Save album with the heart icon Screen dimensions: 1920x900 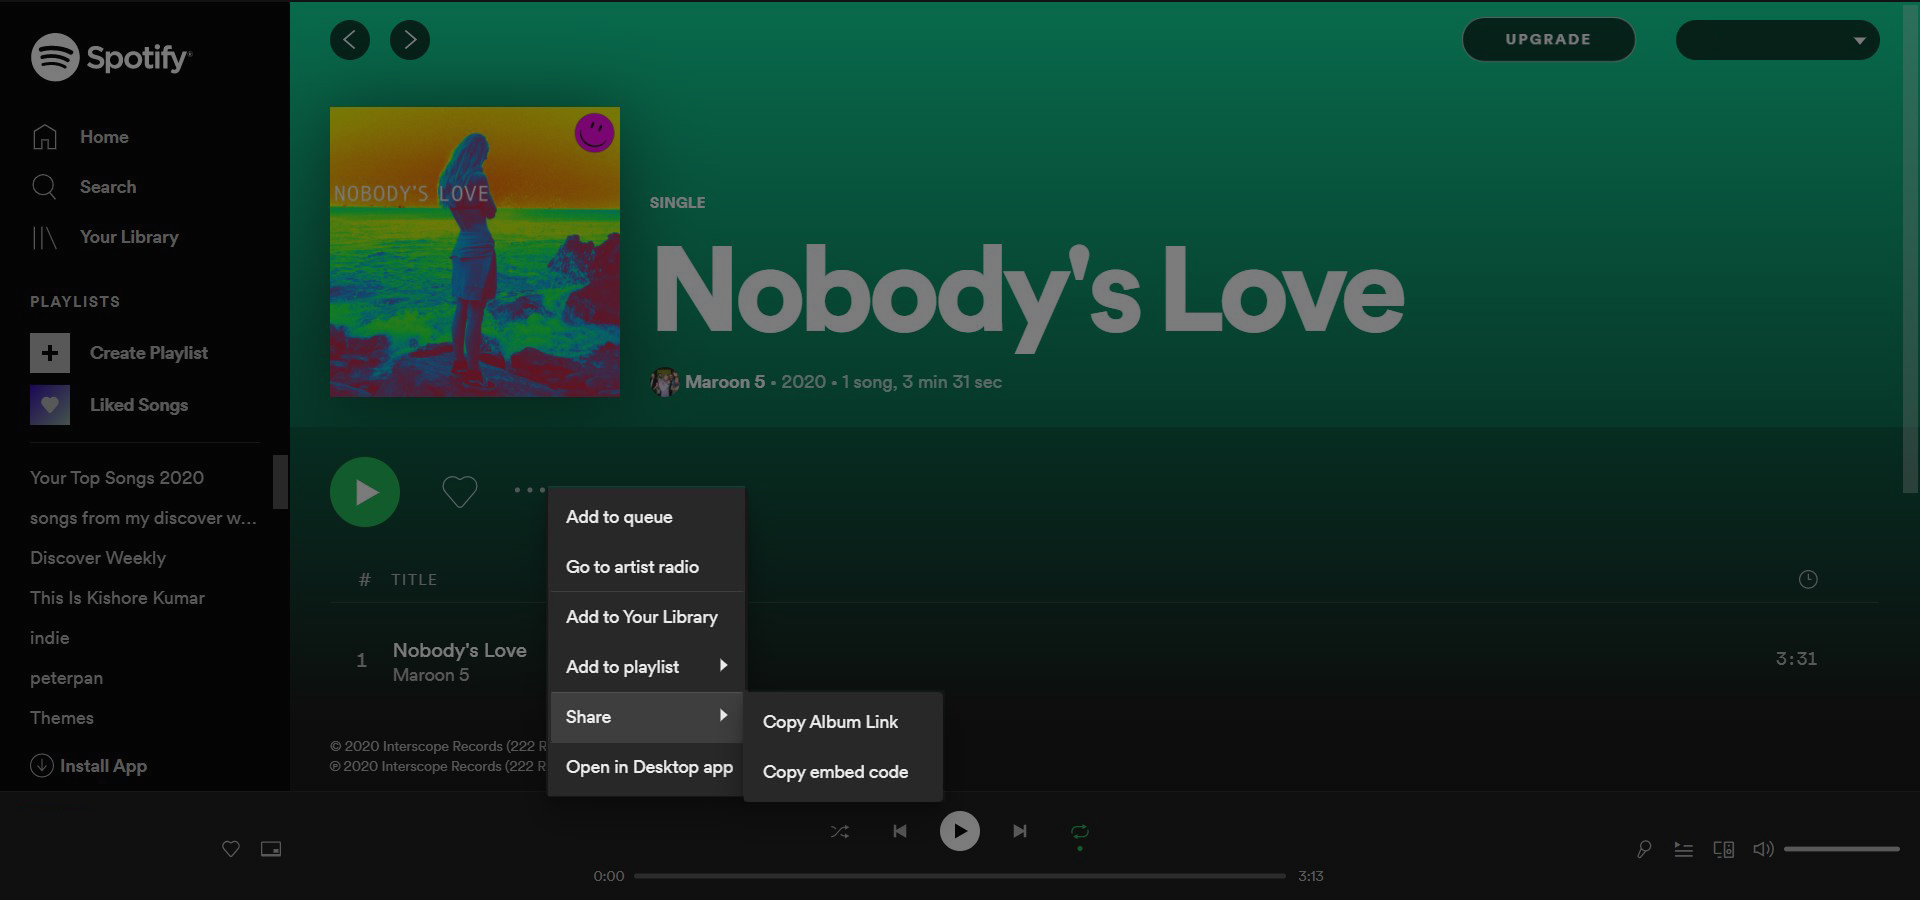pyautogui.click(x=460, y=491)
